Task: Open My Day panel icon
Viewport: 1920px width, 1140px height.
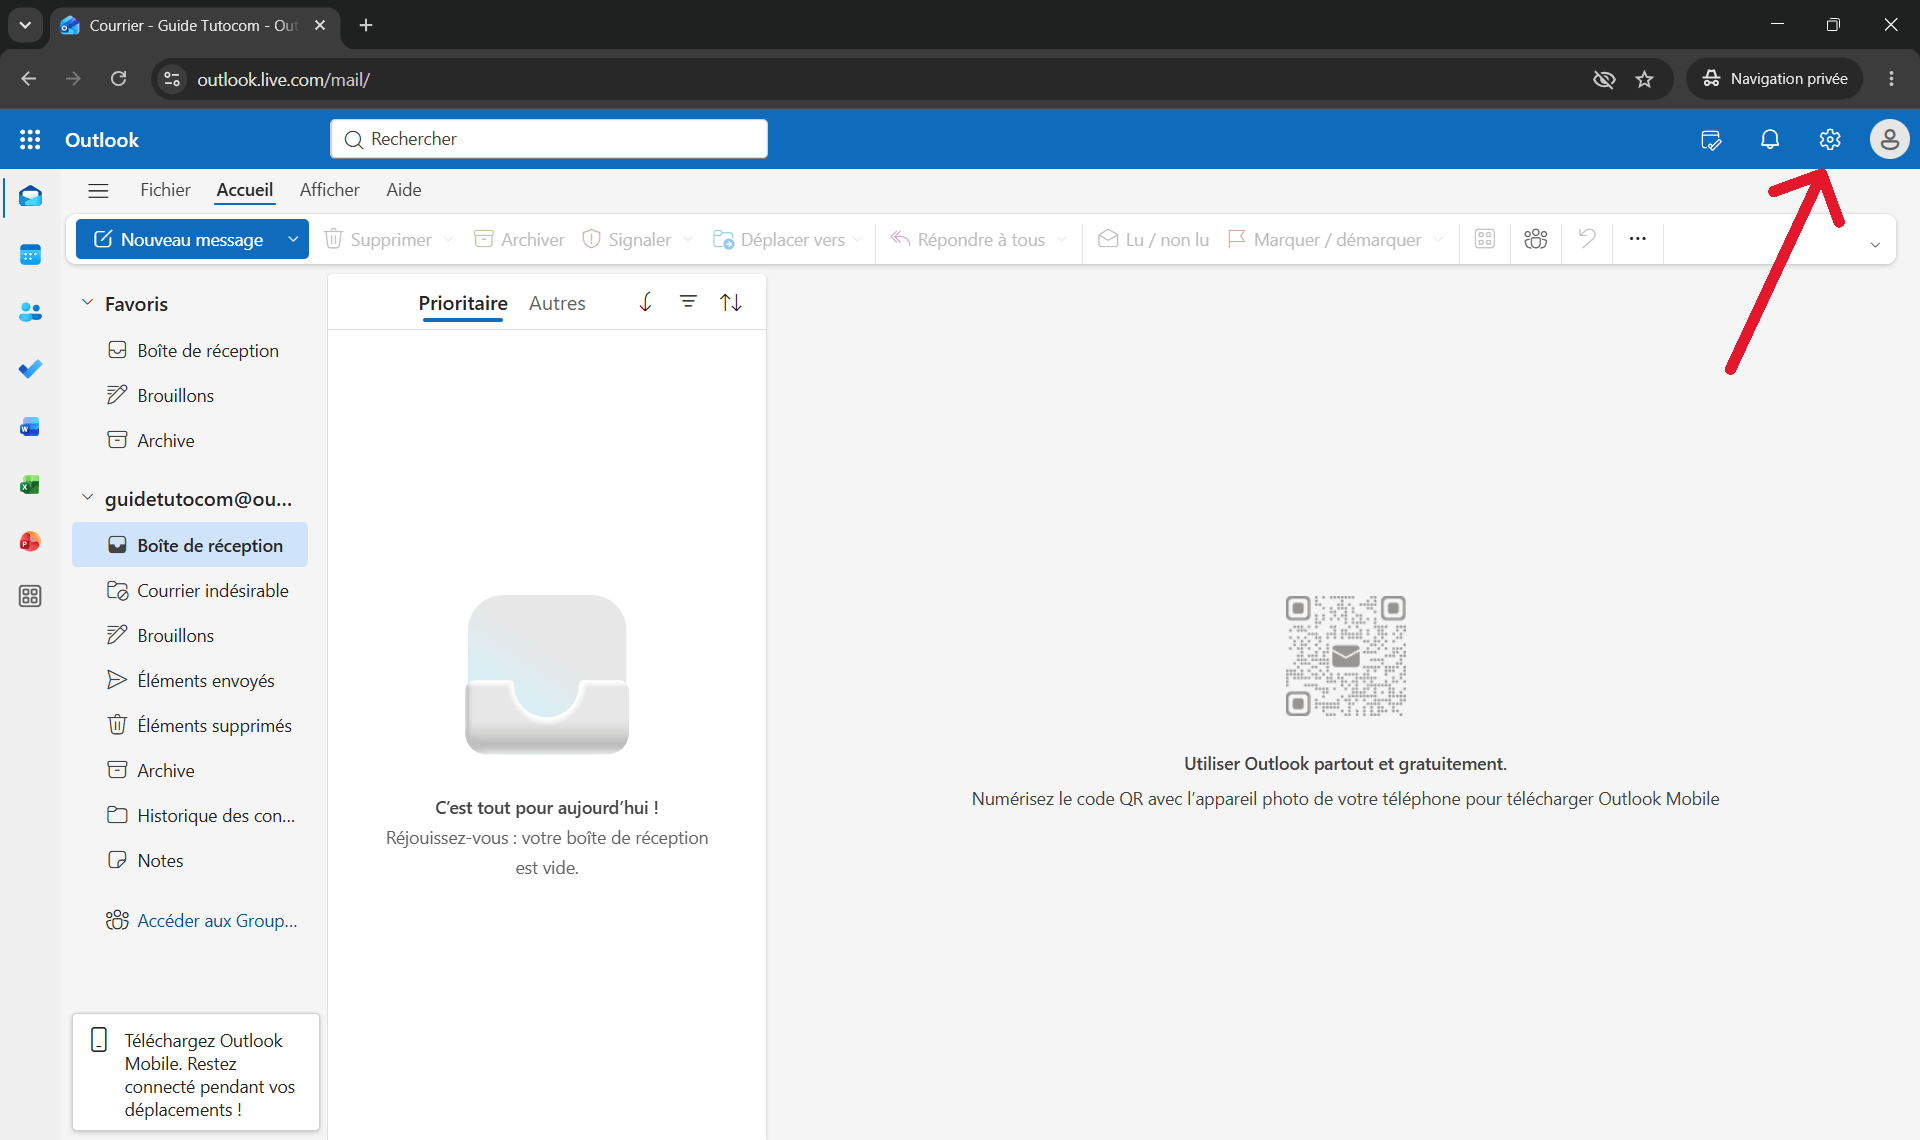Action: pos(1711,140)
